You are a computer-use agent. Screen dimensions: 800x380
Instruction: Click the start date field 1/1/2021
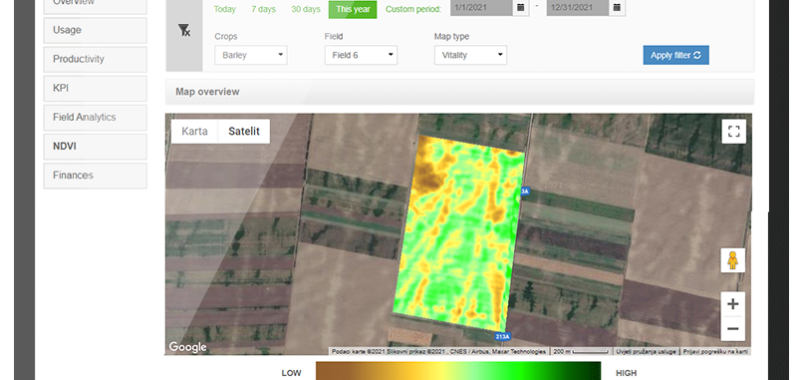pos(482,7)
